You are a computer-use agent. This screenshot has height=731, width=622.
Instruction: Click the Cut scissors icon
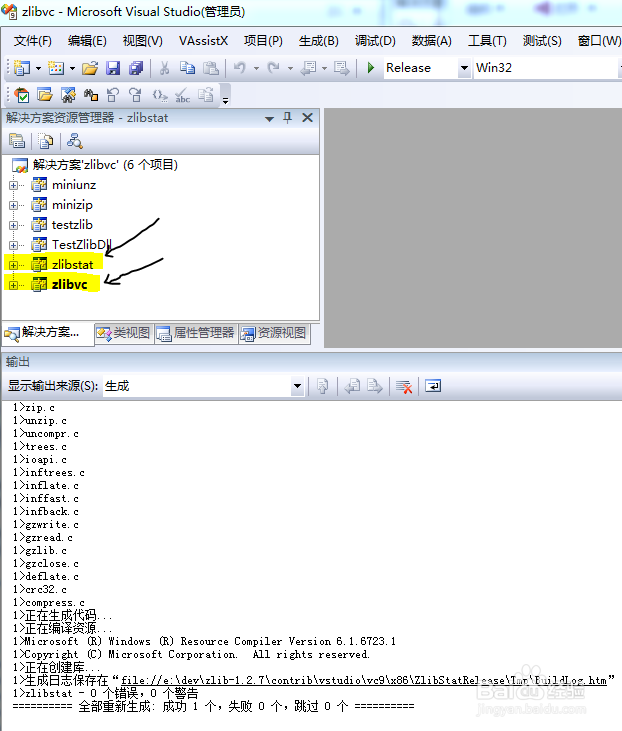click(164, 68)
